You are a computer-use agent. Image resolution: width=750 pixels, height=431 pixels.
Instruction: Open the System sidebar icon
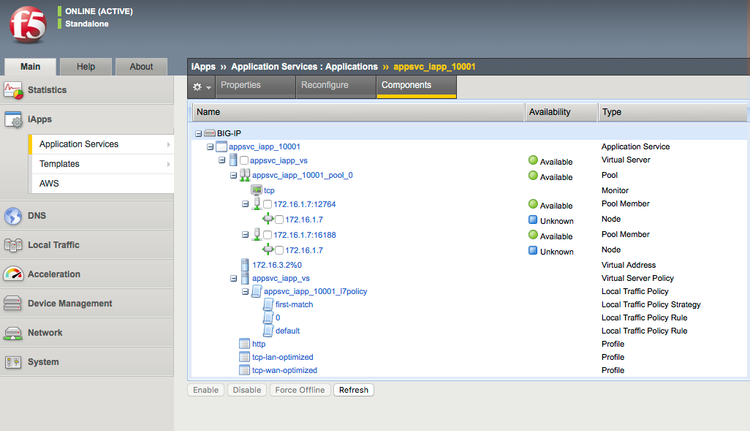[13, 362]
